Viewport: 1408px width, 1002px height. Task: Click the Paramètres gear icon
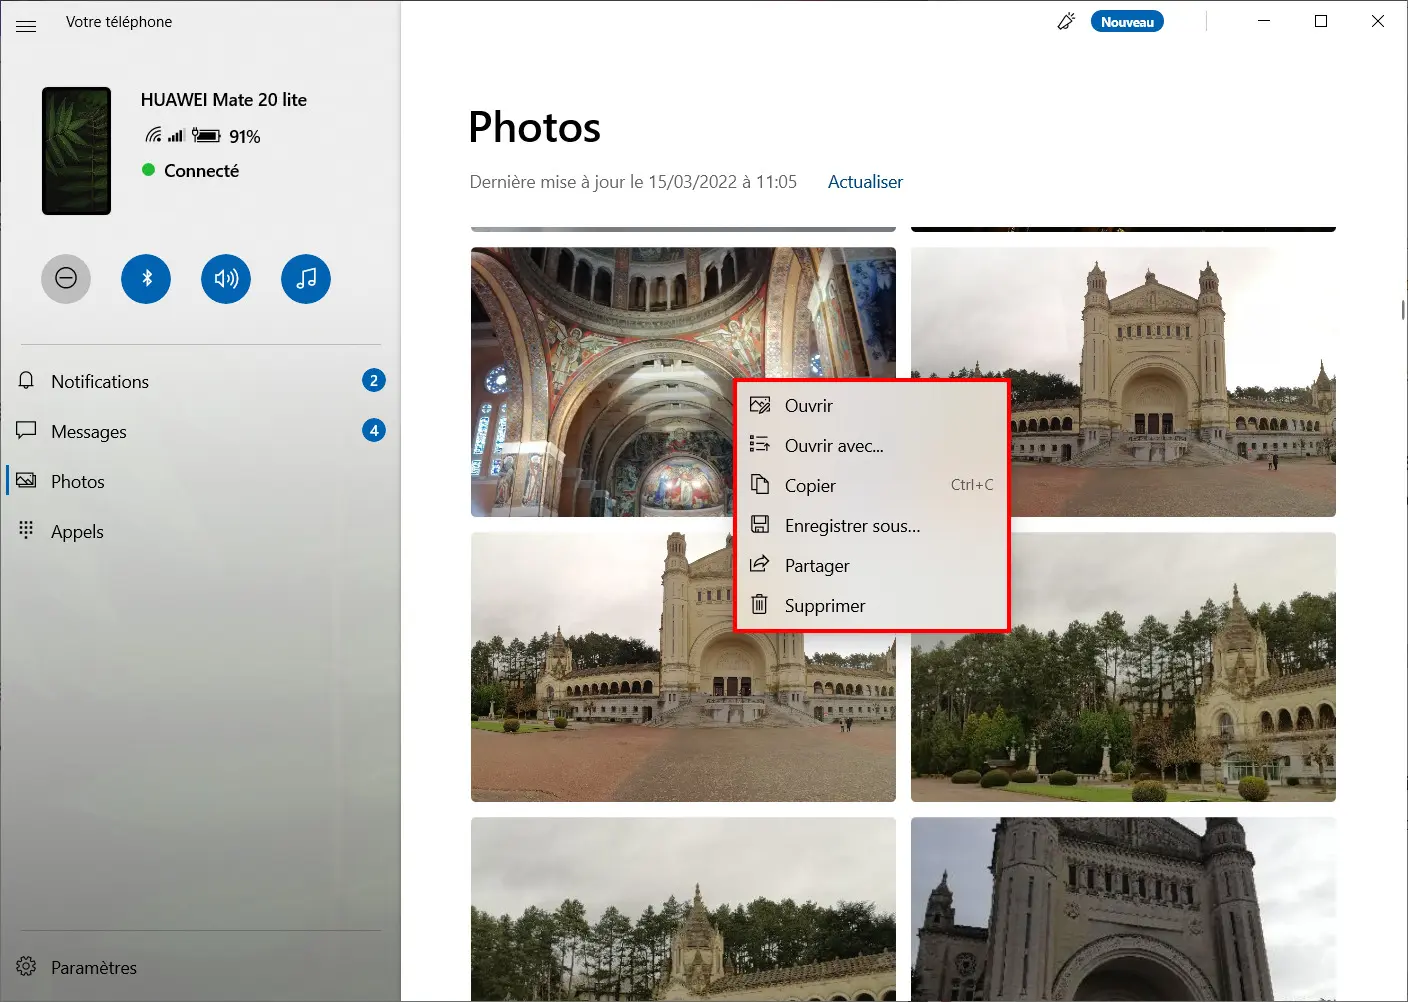click(26, 966)
